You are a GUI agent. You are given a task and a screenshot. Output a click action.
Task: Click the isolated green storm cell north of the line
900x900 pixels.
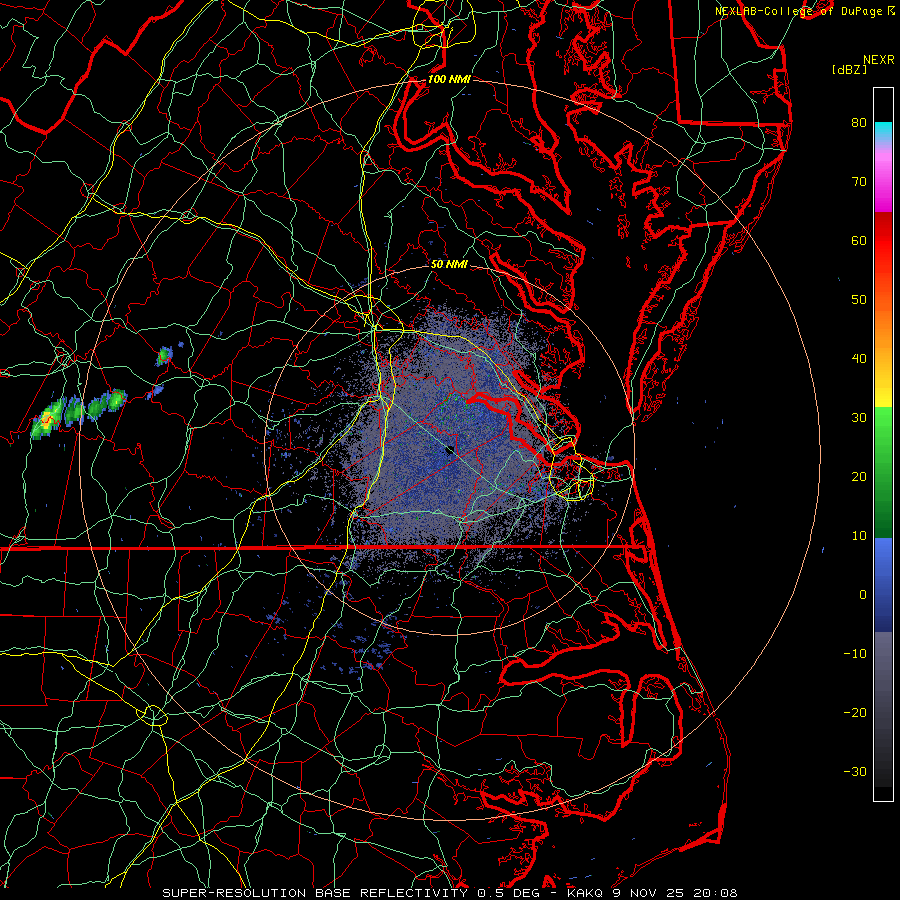(164, 356)
